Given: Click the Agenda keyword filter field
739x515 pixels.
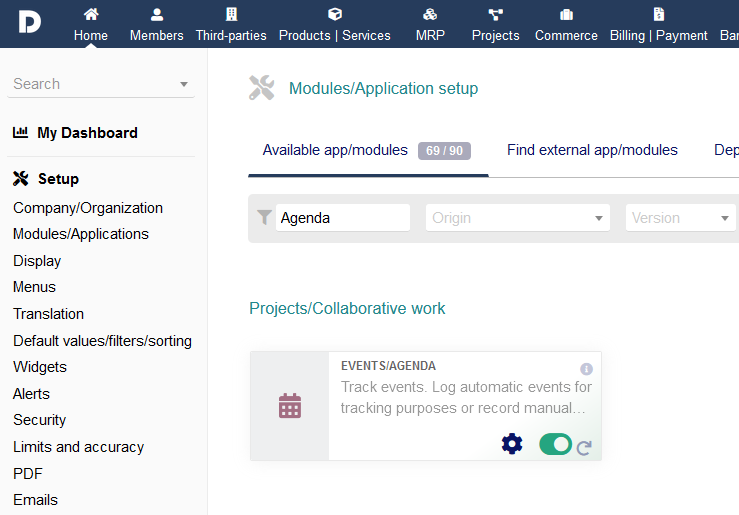Looking at the screenshot, I should [342, 218].
